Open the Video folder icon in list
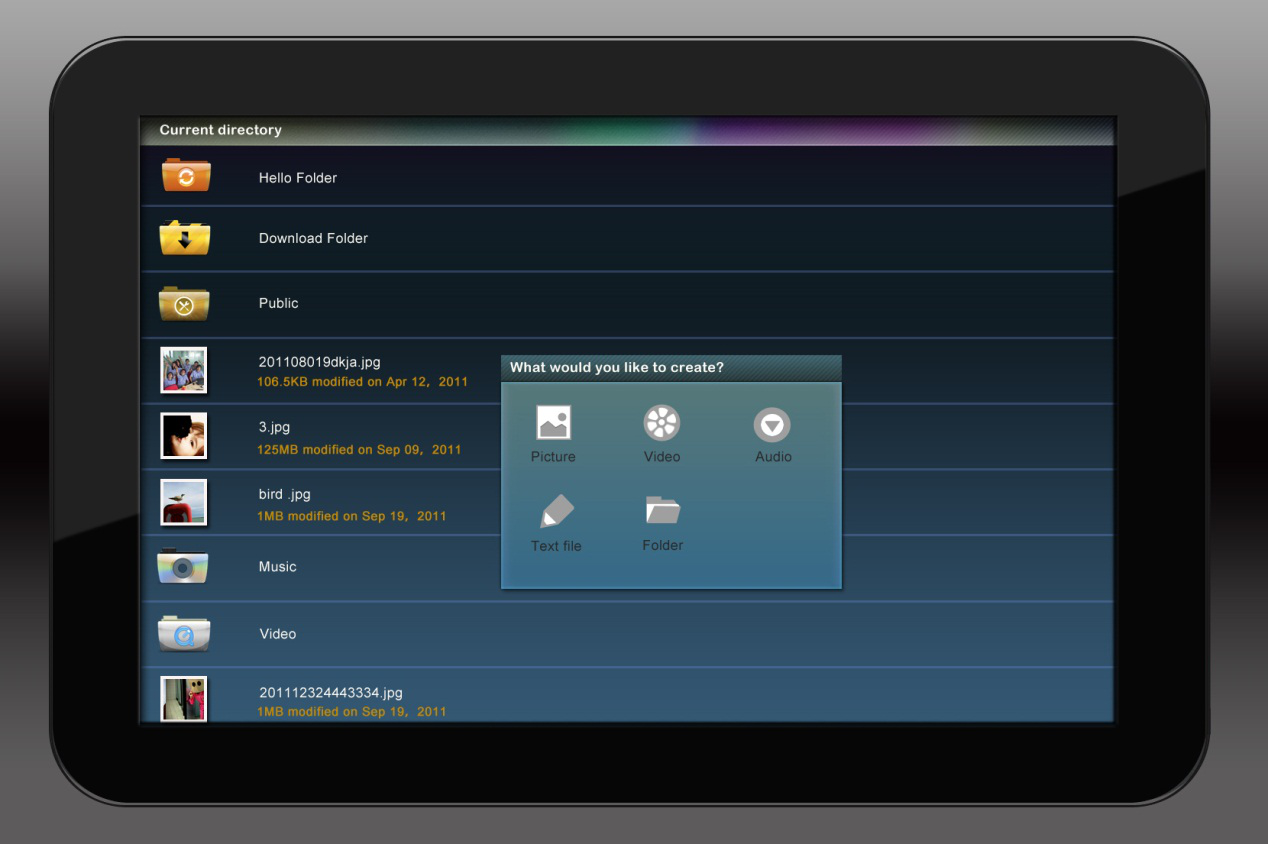This screenshot has width=1268, height=844. pos(184,634)
